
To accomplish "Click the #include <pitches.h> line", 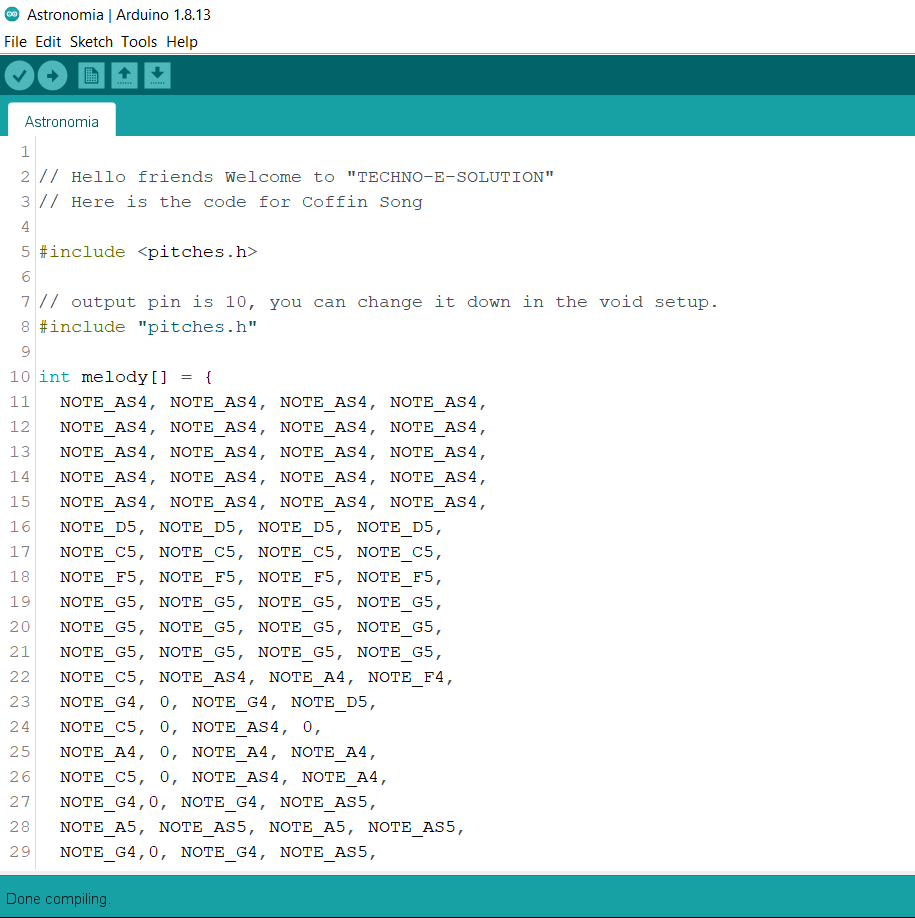I will (x=148, y=252).
